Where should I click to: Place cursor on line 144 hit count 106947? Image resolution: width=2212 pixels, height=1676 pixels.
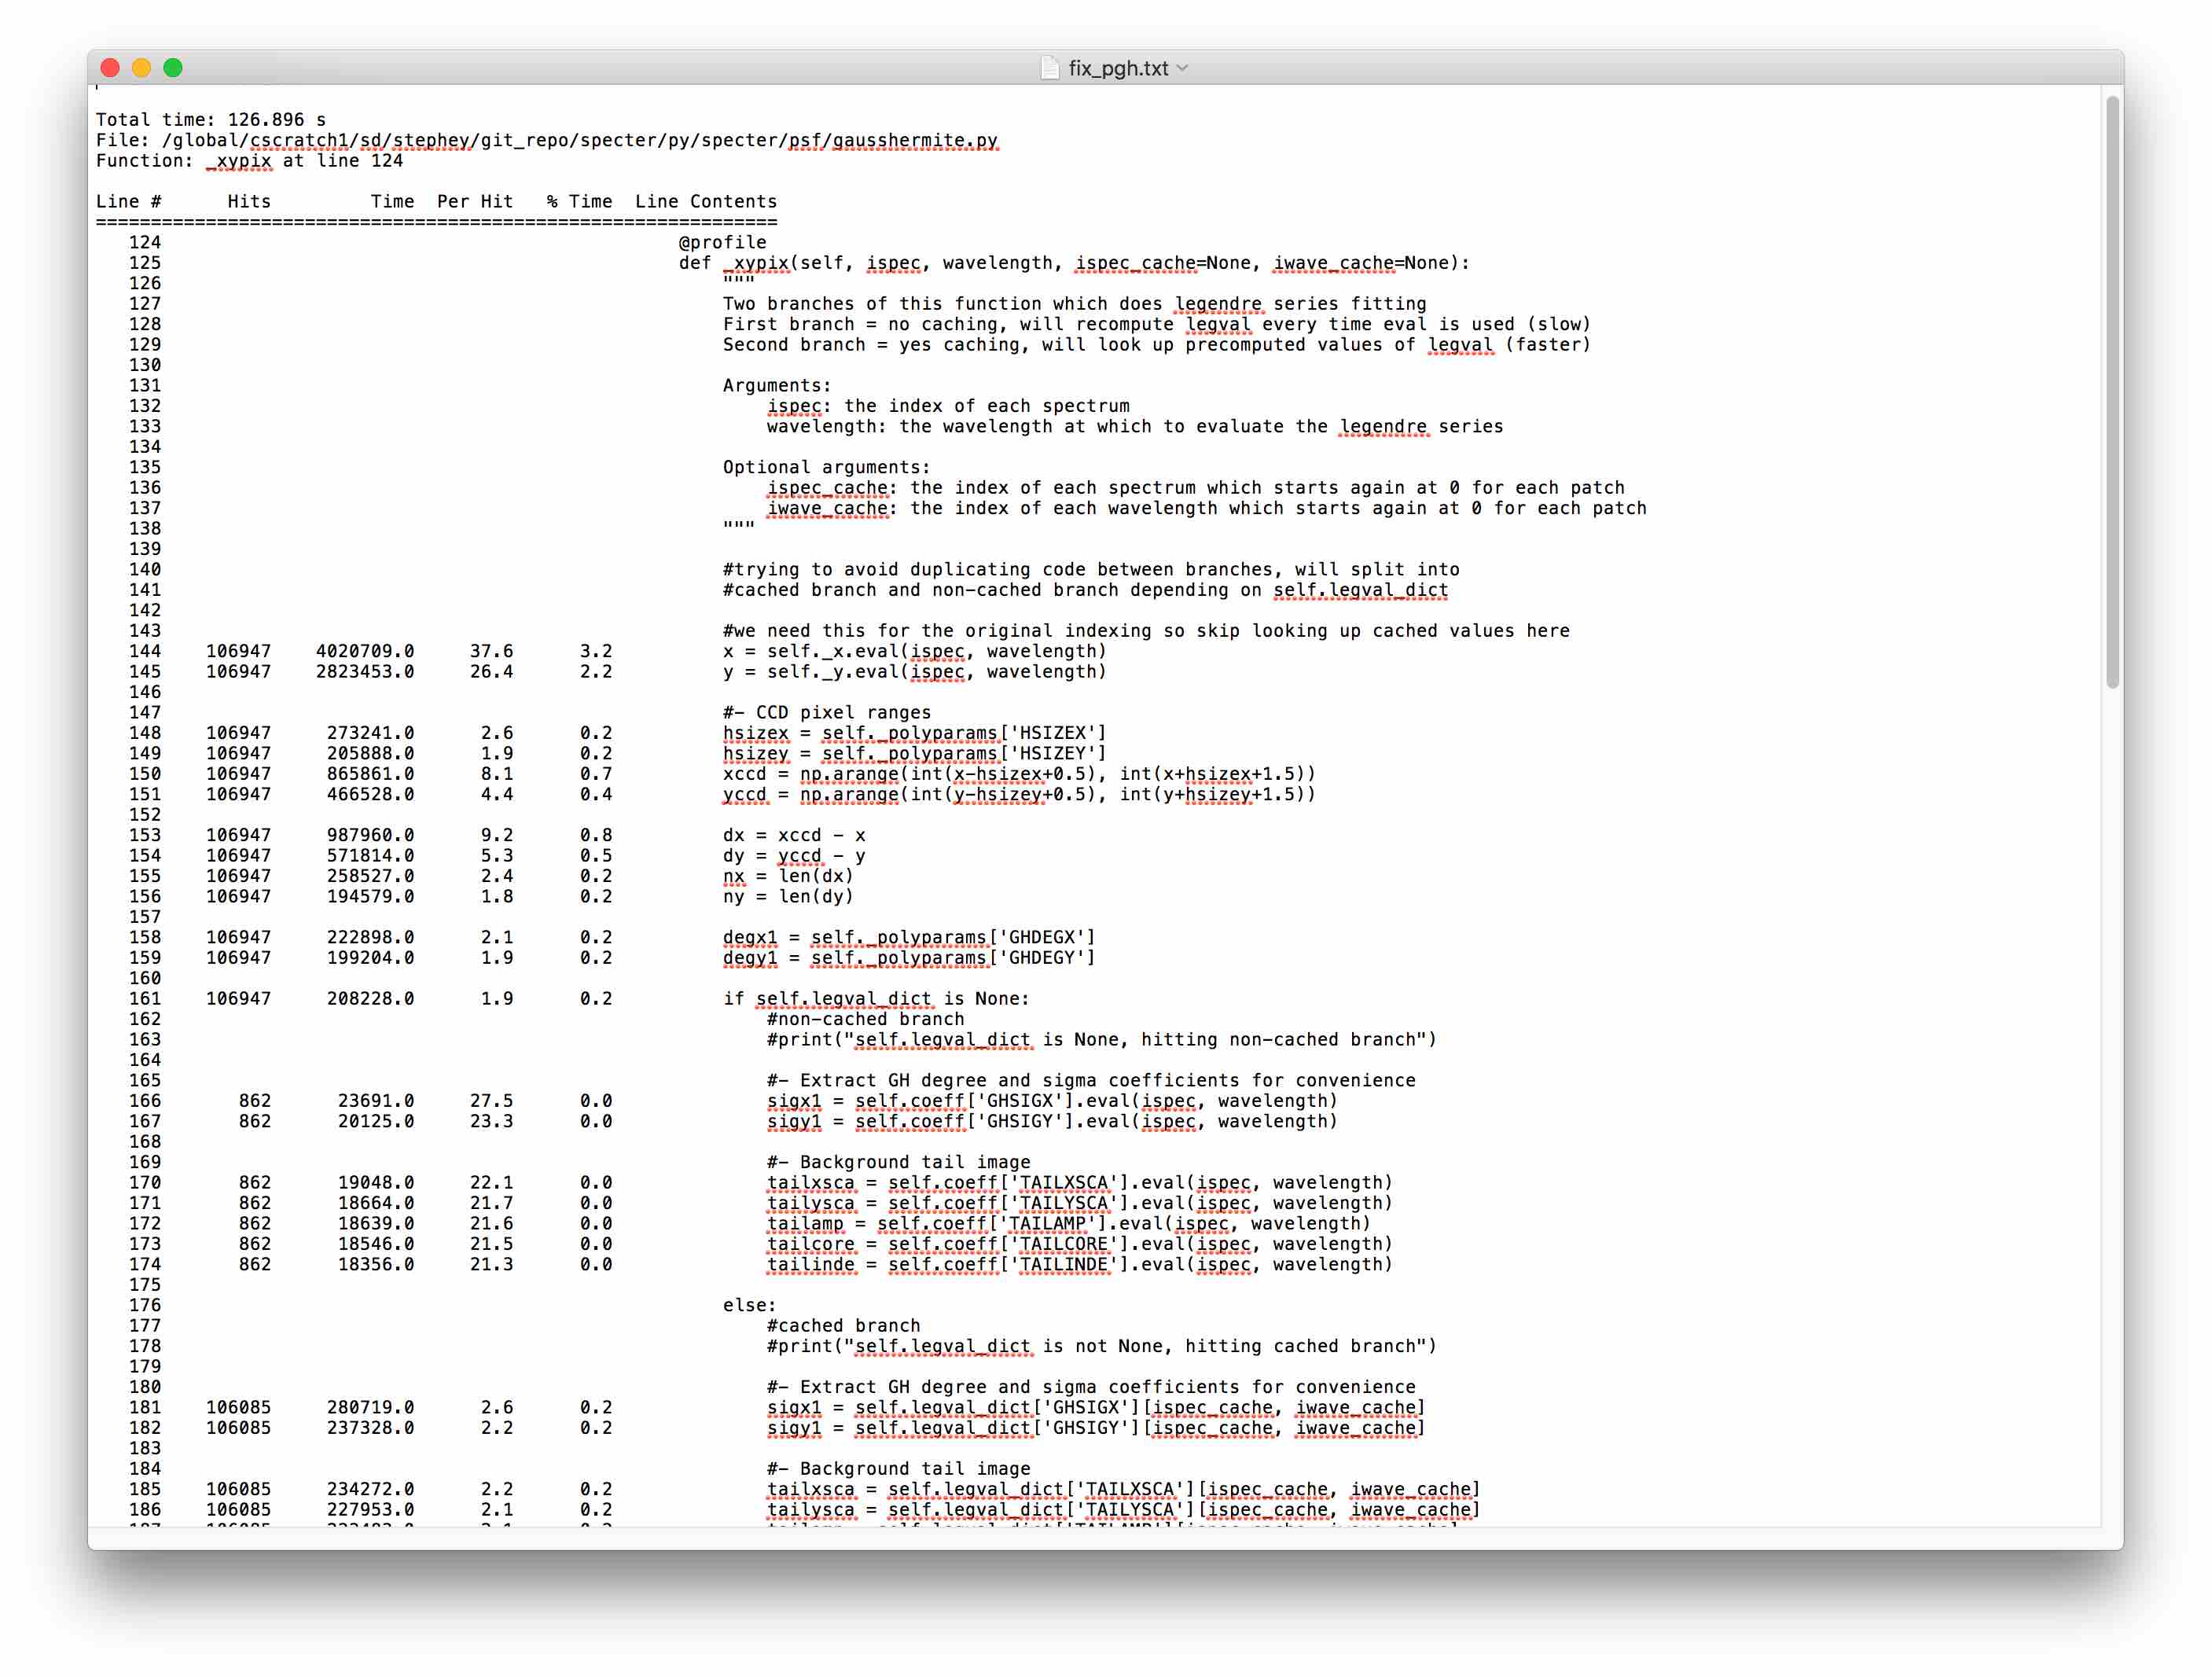[239, 650]
